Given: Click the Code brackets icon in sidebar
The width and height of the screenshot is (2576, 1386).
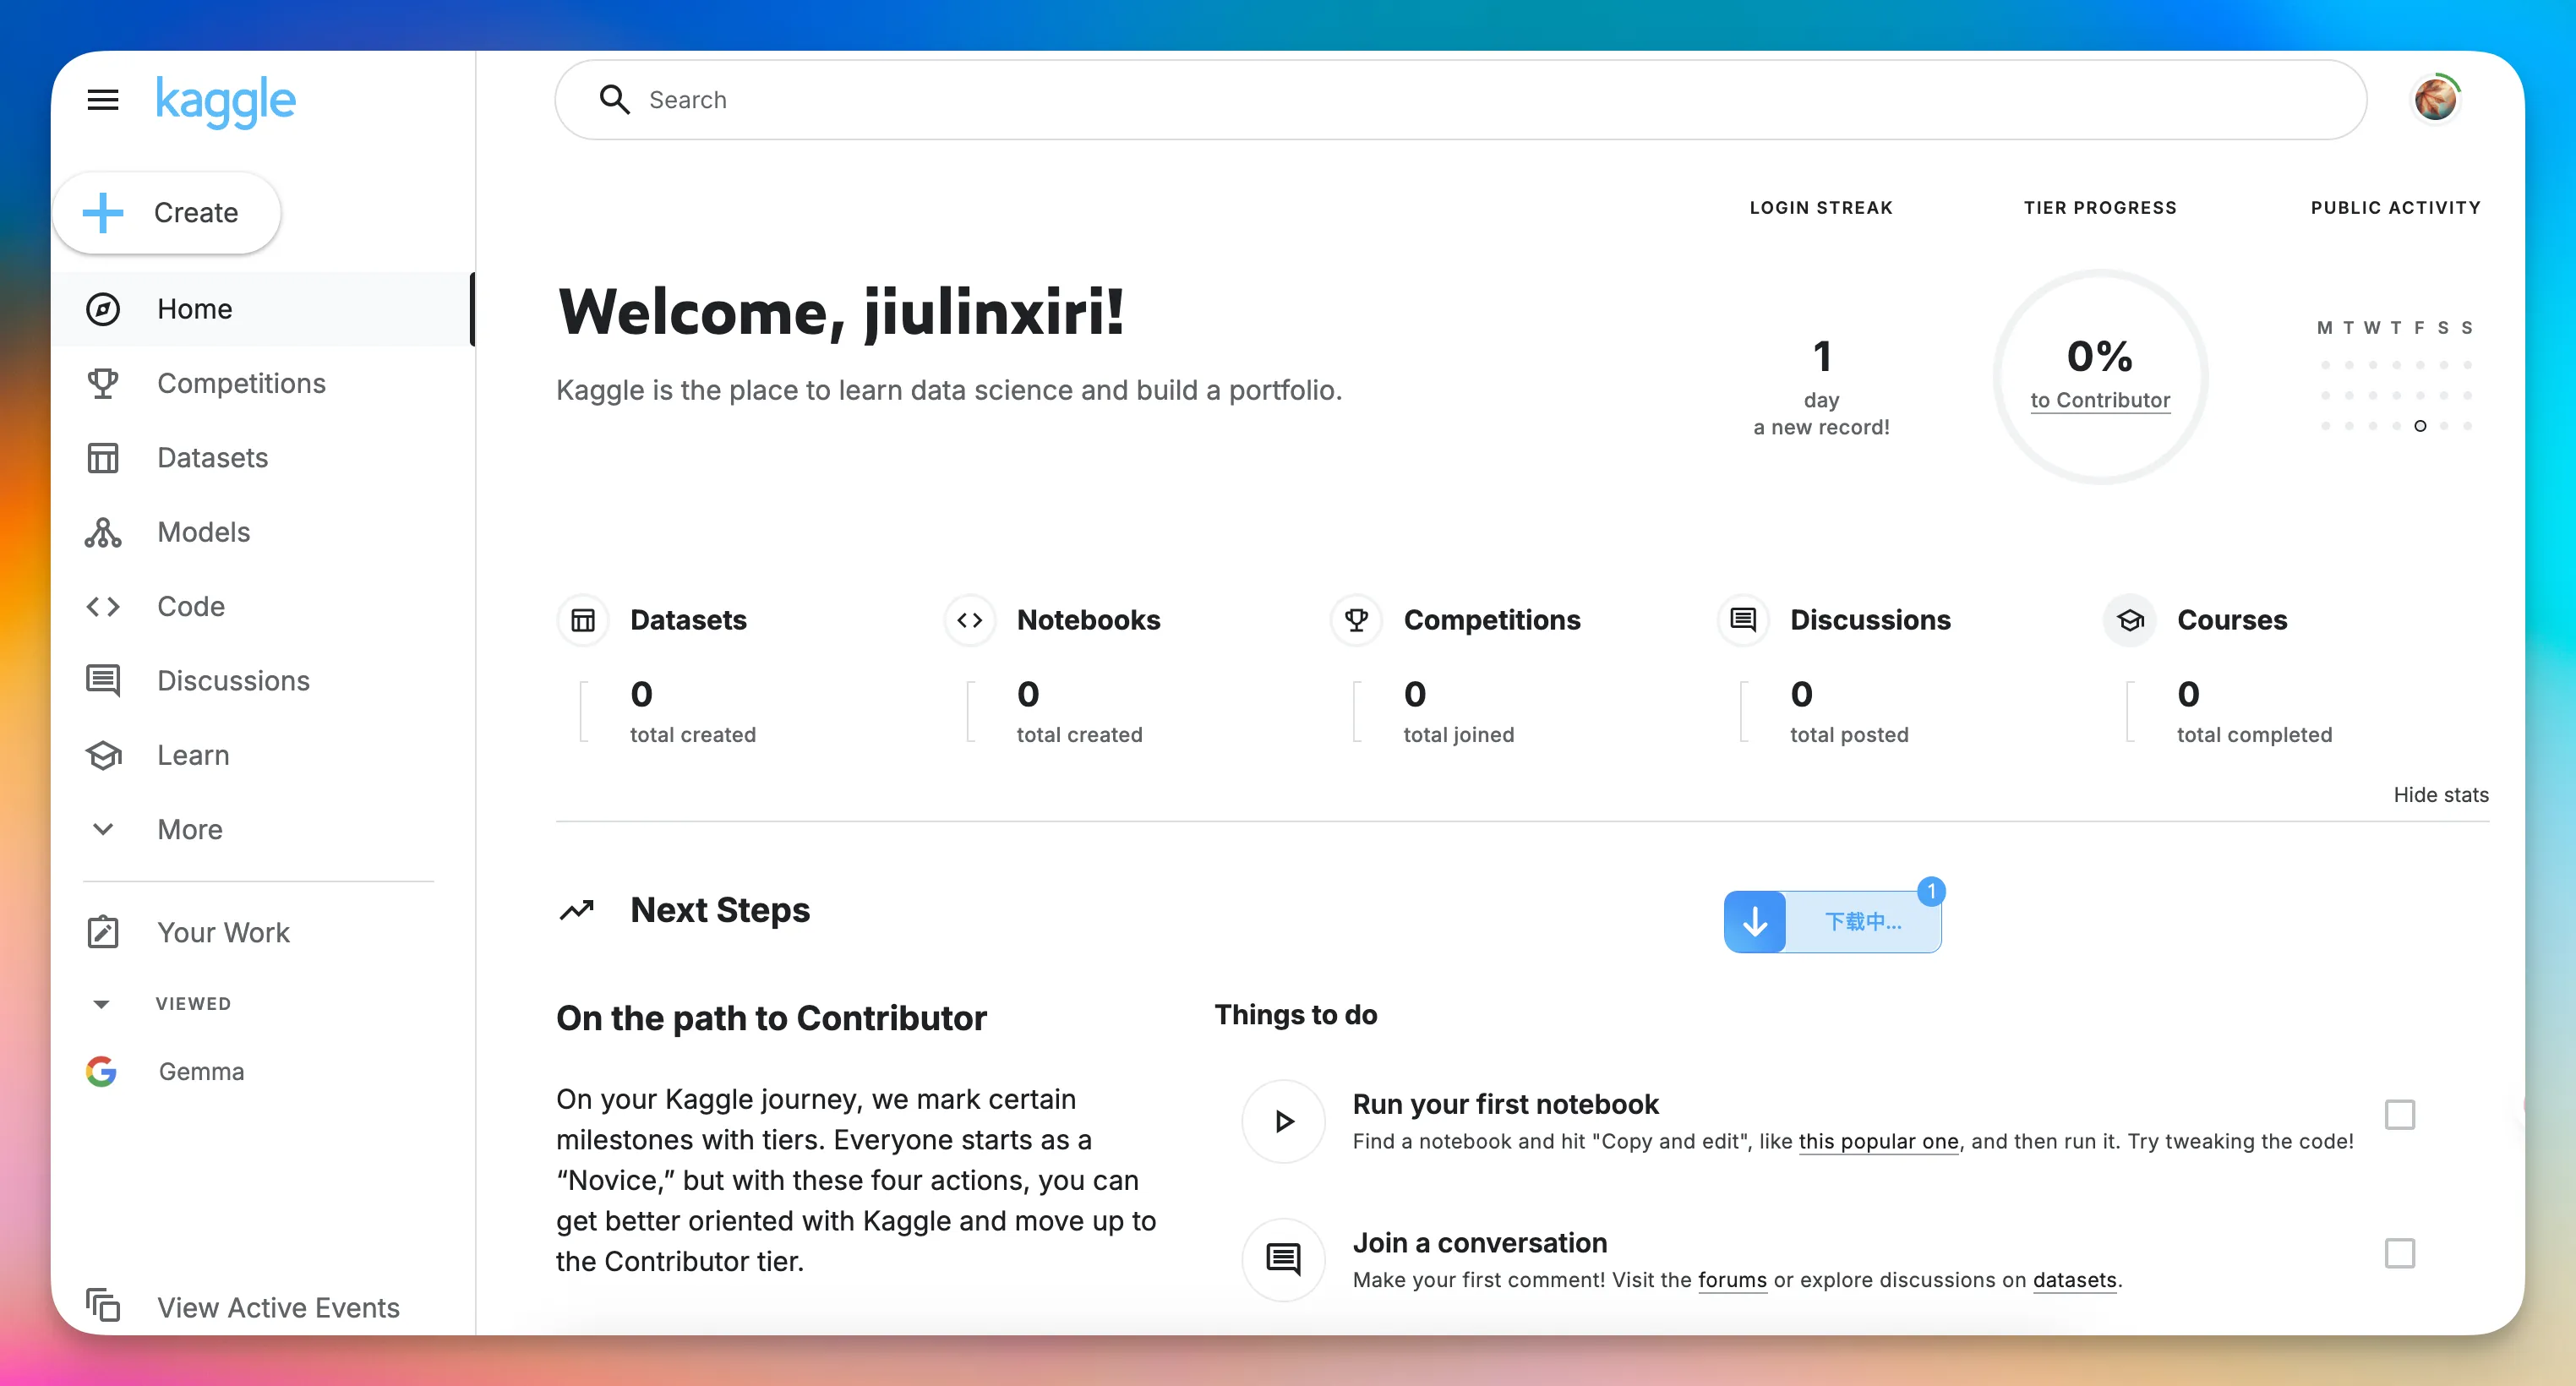Looking at the screenshot, I should coord(103,606).
